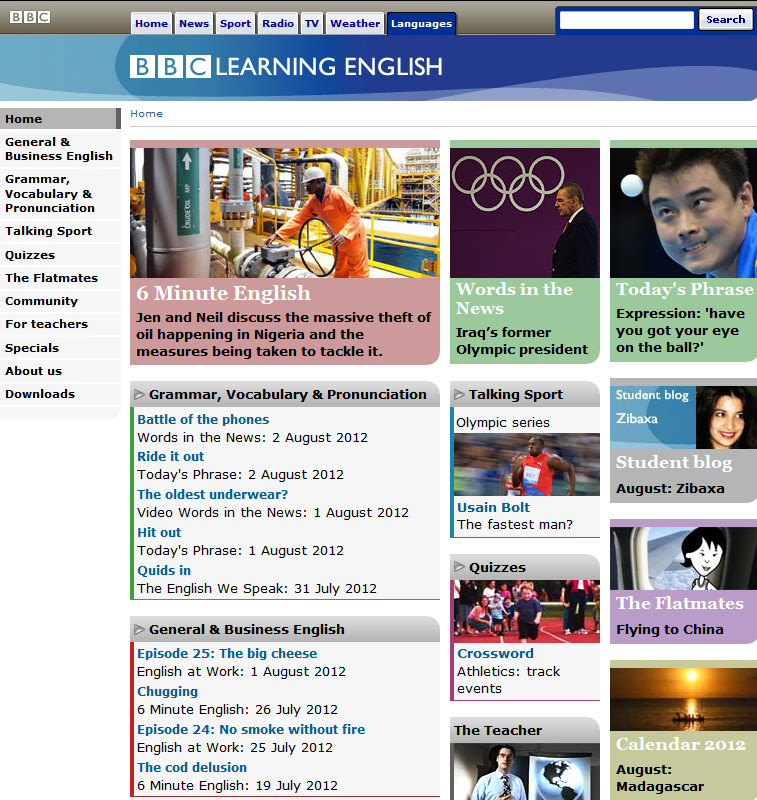The height and width of the screenshot is (800, 757).
Task: Open the Sport tab
Action: coord(235,23)
